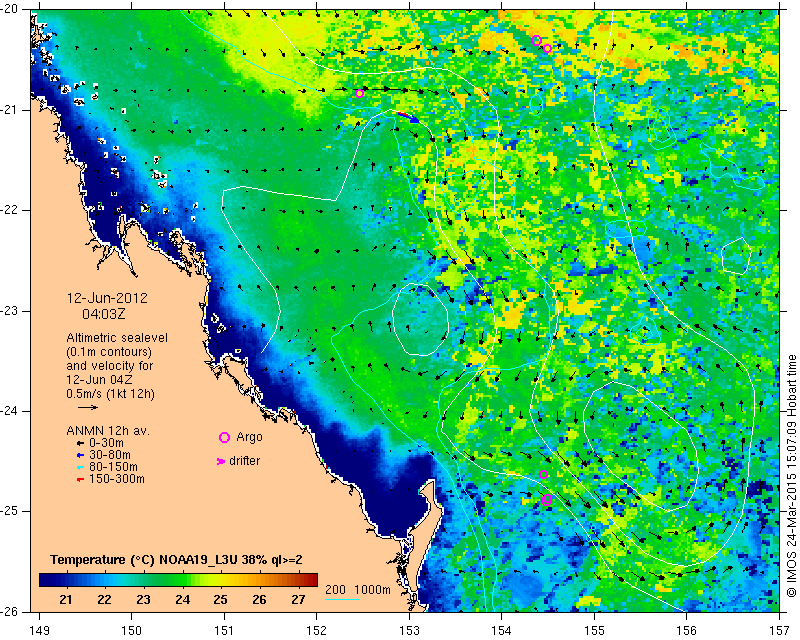Image resolution: width=800 pixels, height=640 pixels.
Task: Click the cyan 200m isobath legend line
Action: point(342,599)
